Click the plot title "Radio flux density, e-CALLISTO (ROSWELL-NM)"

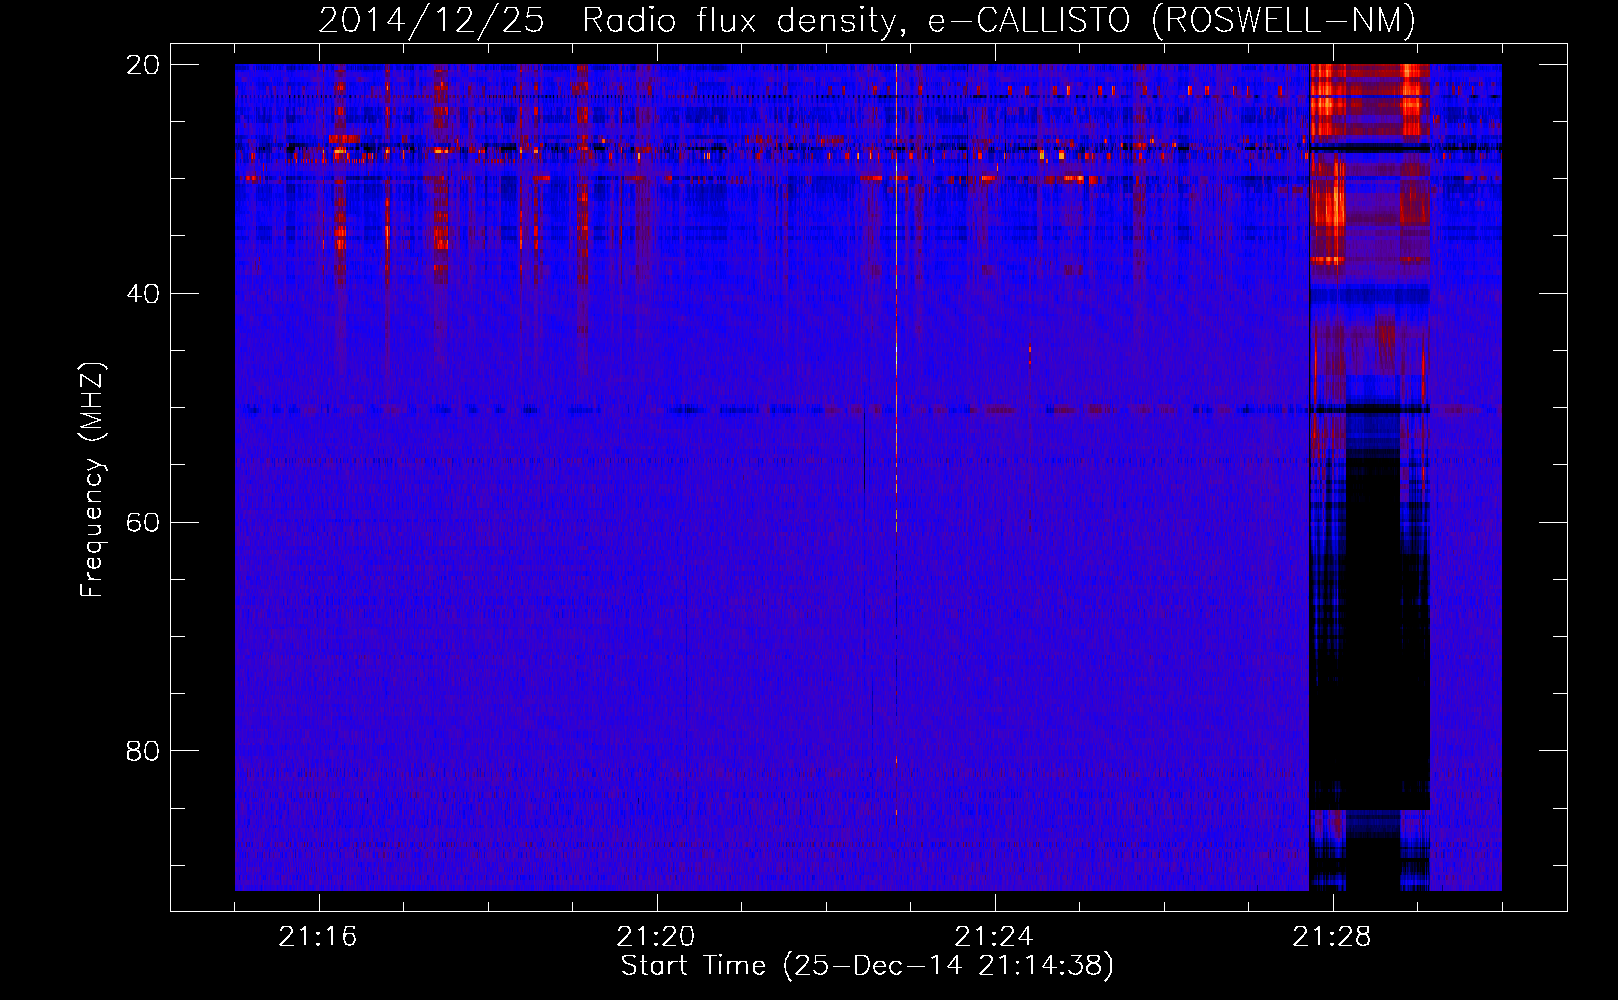[x=999, y=20]
